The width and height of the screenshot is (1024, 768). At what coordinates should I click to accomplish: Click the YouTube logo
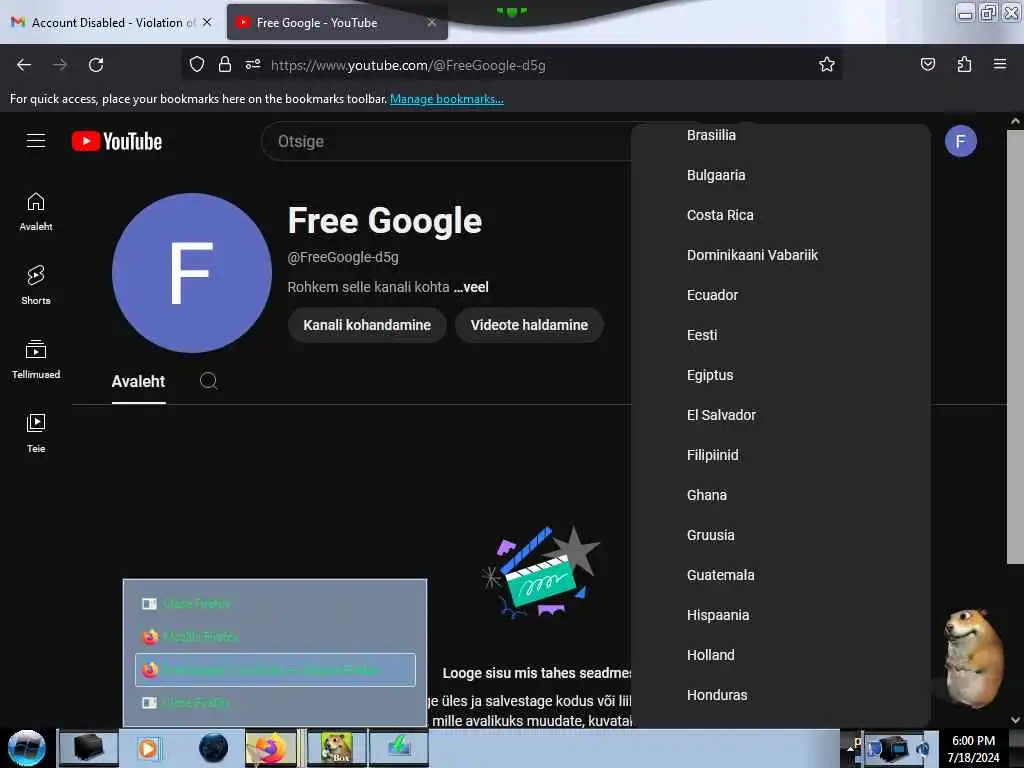pos(117,141)
